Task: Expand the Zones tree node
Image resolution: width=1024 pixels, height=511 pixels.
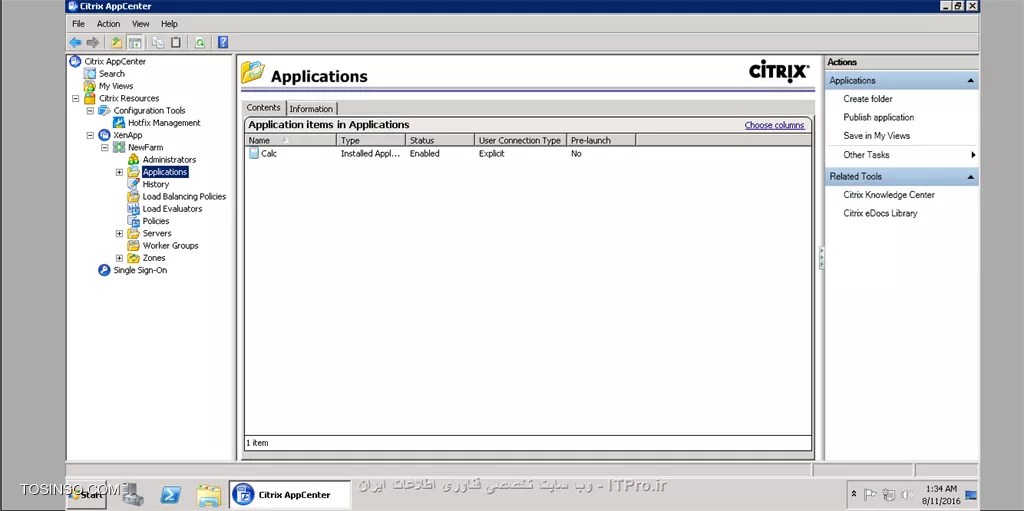Action: click(x=119, y=258)
